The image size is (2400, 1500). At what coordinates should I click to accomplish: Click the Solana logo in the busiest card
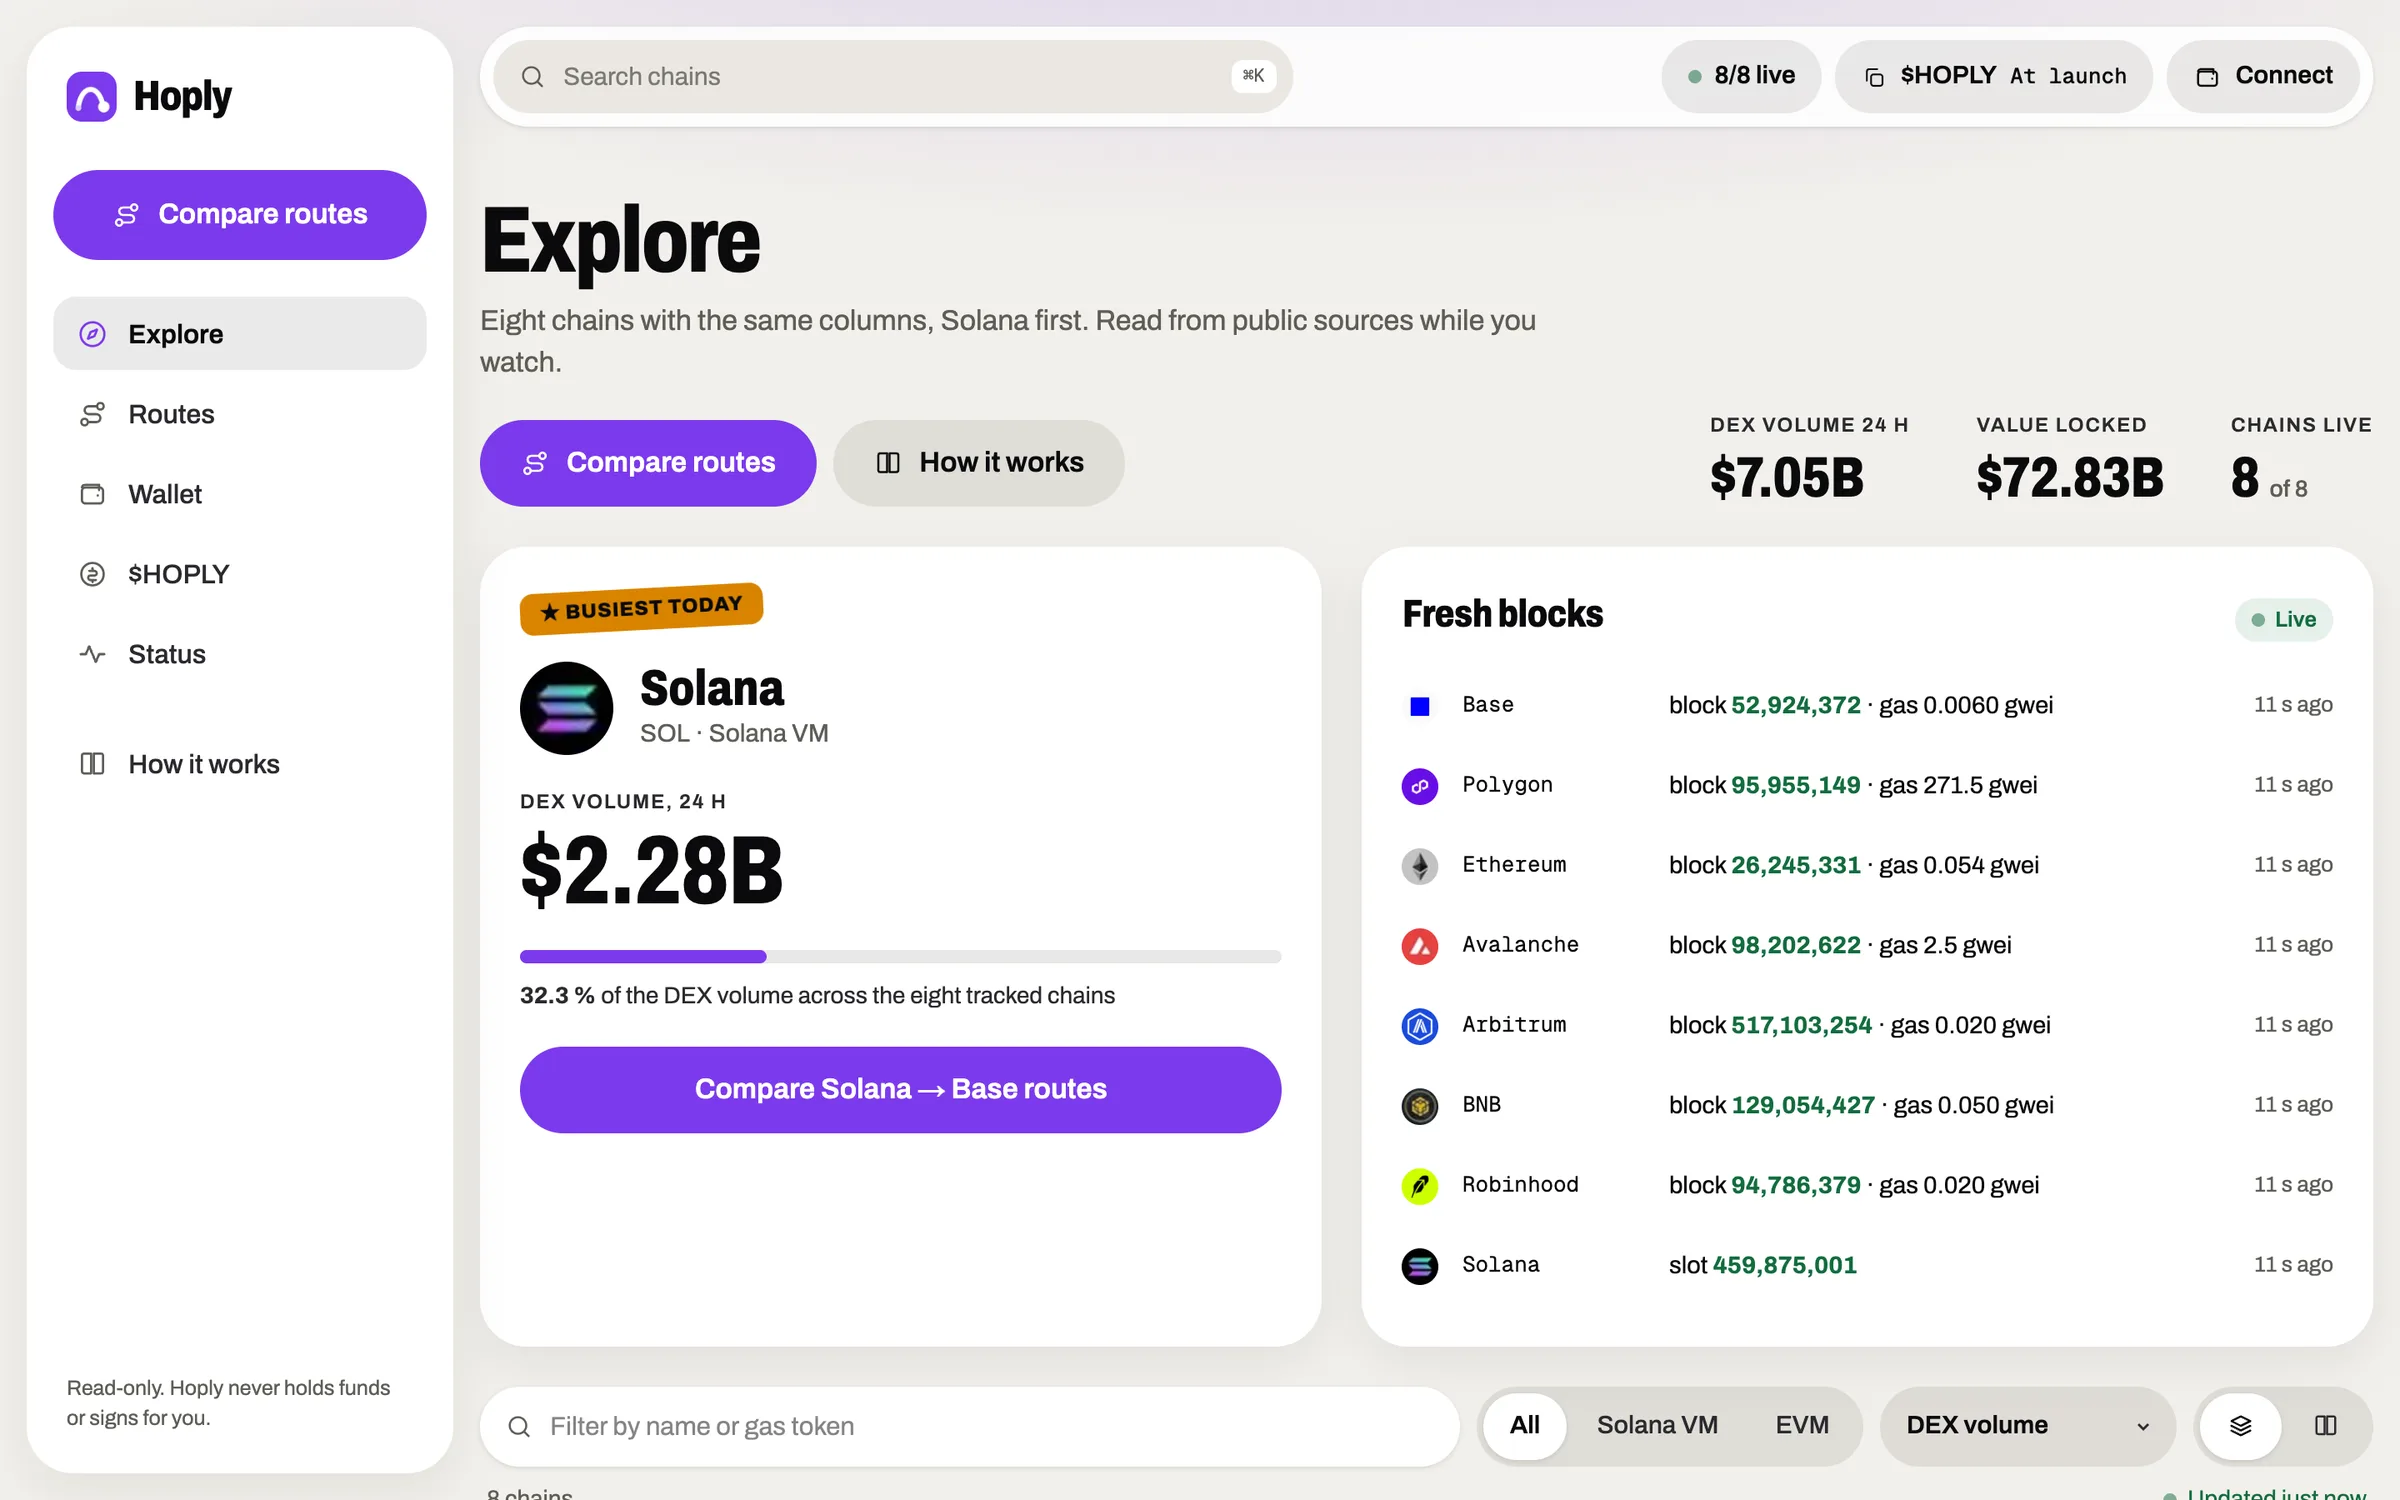click(x=566, y=708)
